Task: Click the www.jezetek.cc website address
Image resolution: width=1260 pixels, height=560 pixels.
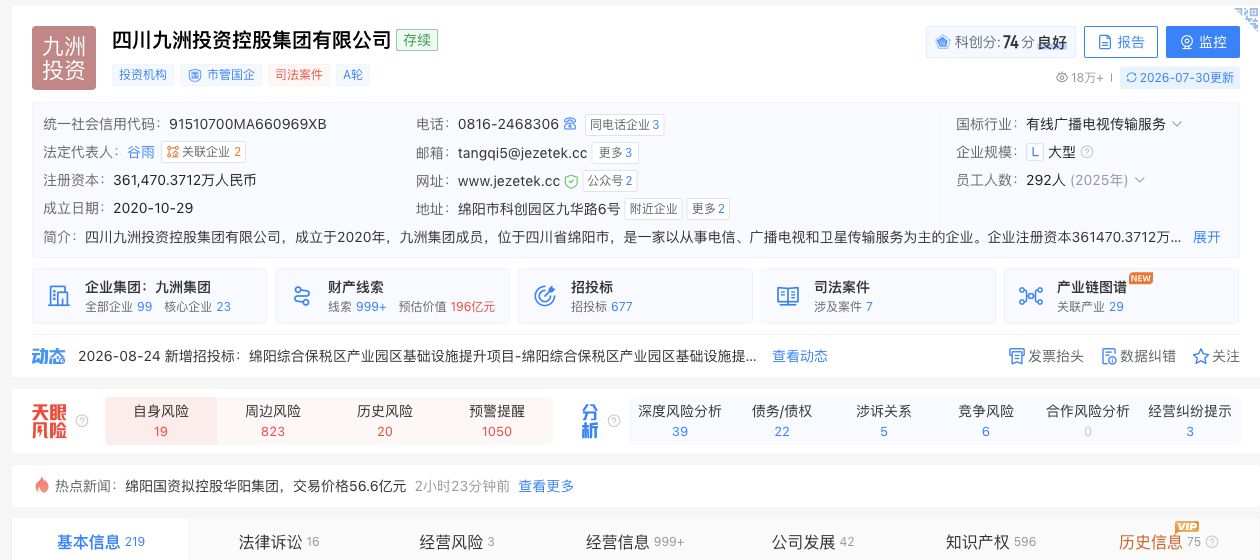Action: point(509,181)
